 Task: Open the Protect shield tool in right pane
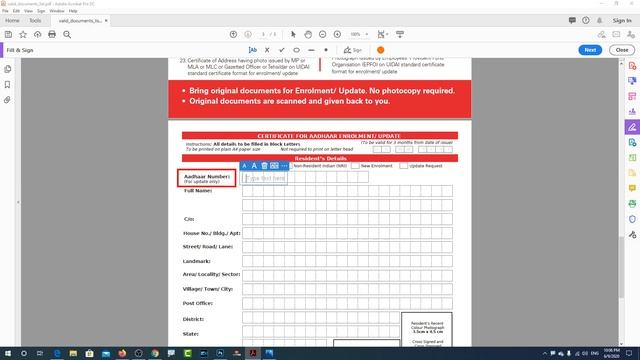[x=632, y=219]
